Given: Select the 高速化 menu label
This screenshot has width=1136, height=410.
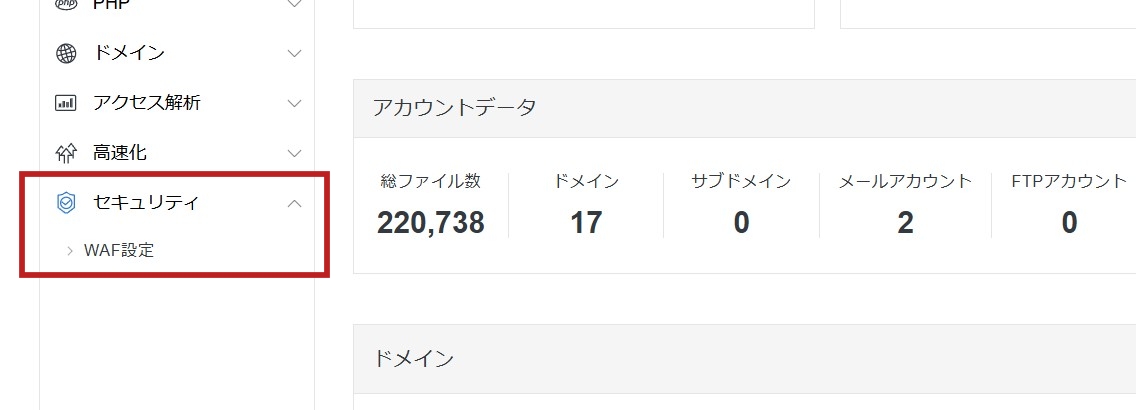Looking at the screenshot, I should 120,153.
